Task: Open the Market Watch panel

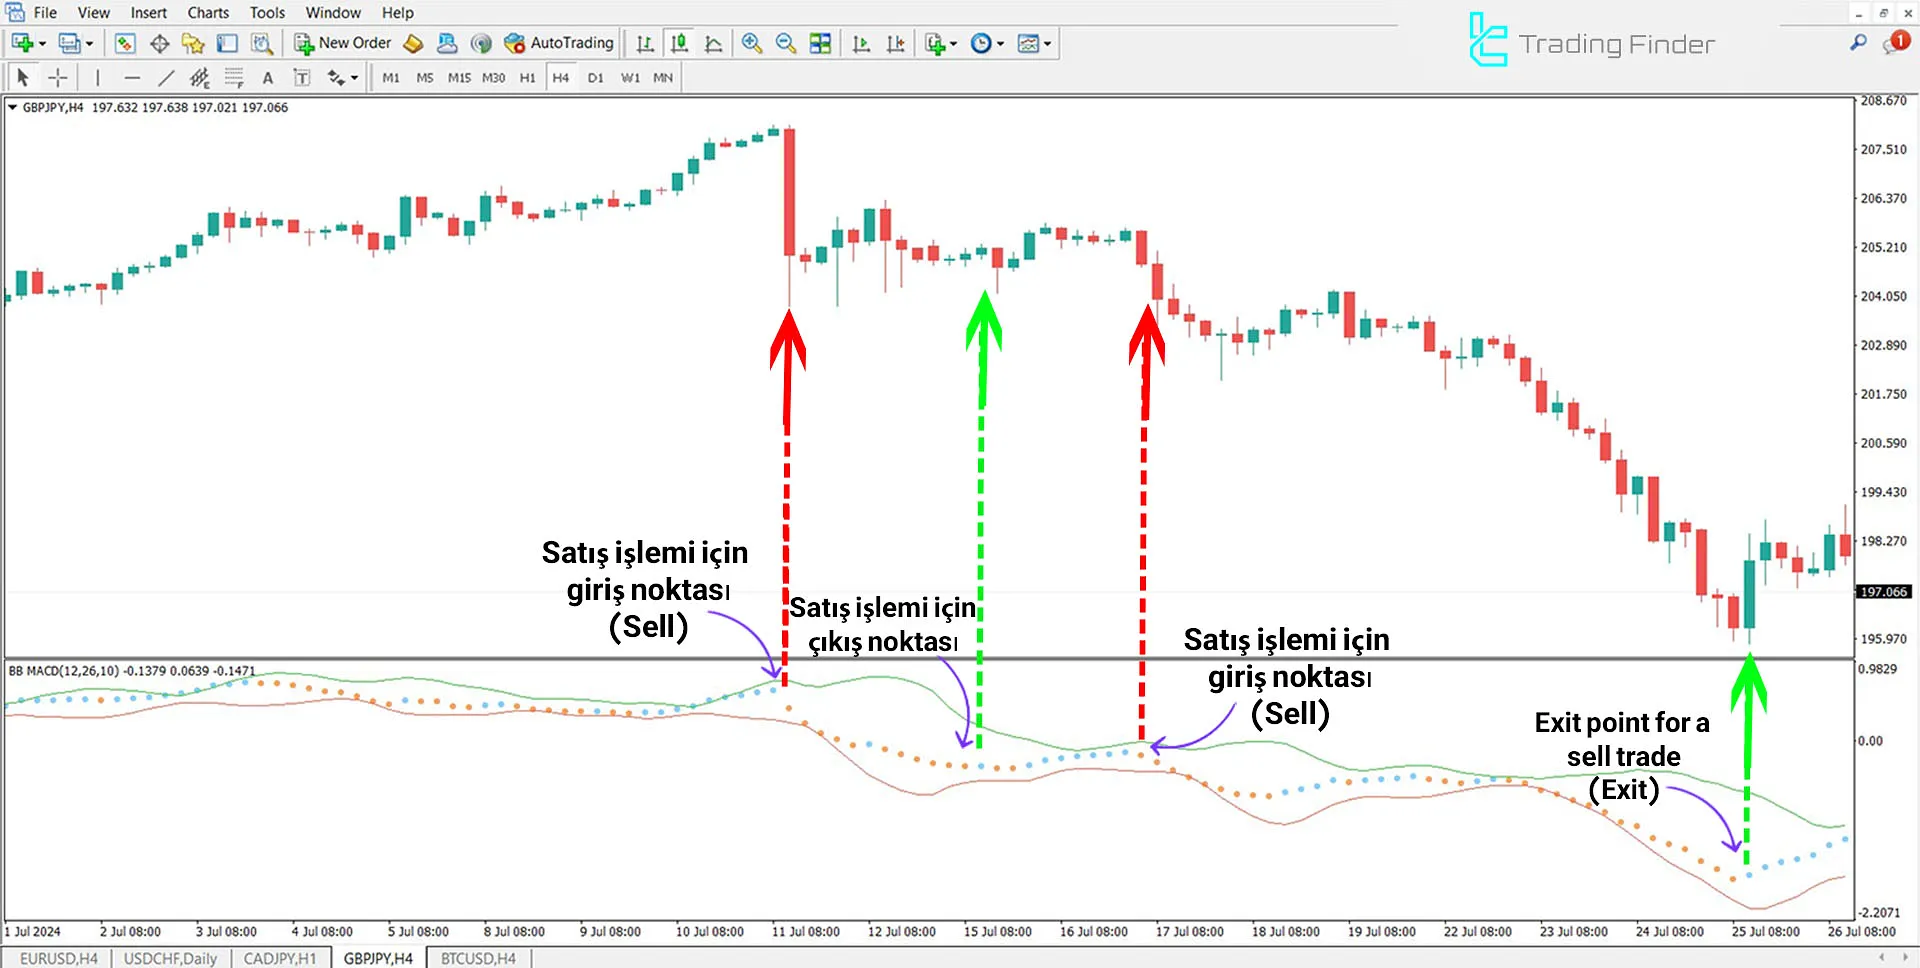Action: (x=125, y=43)
